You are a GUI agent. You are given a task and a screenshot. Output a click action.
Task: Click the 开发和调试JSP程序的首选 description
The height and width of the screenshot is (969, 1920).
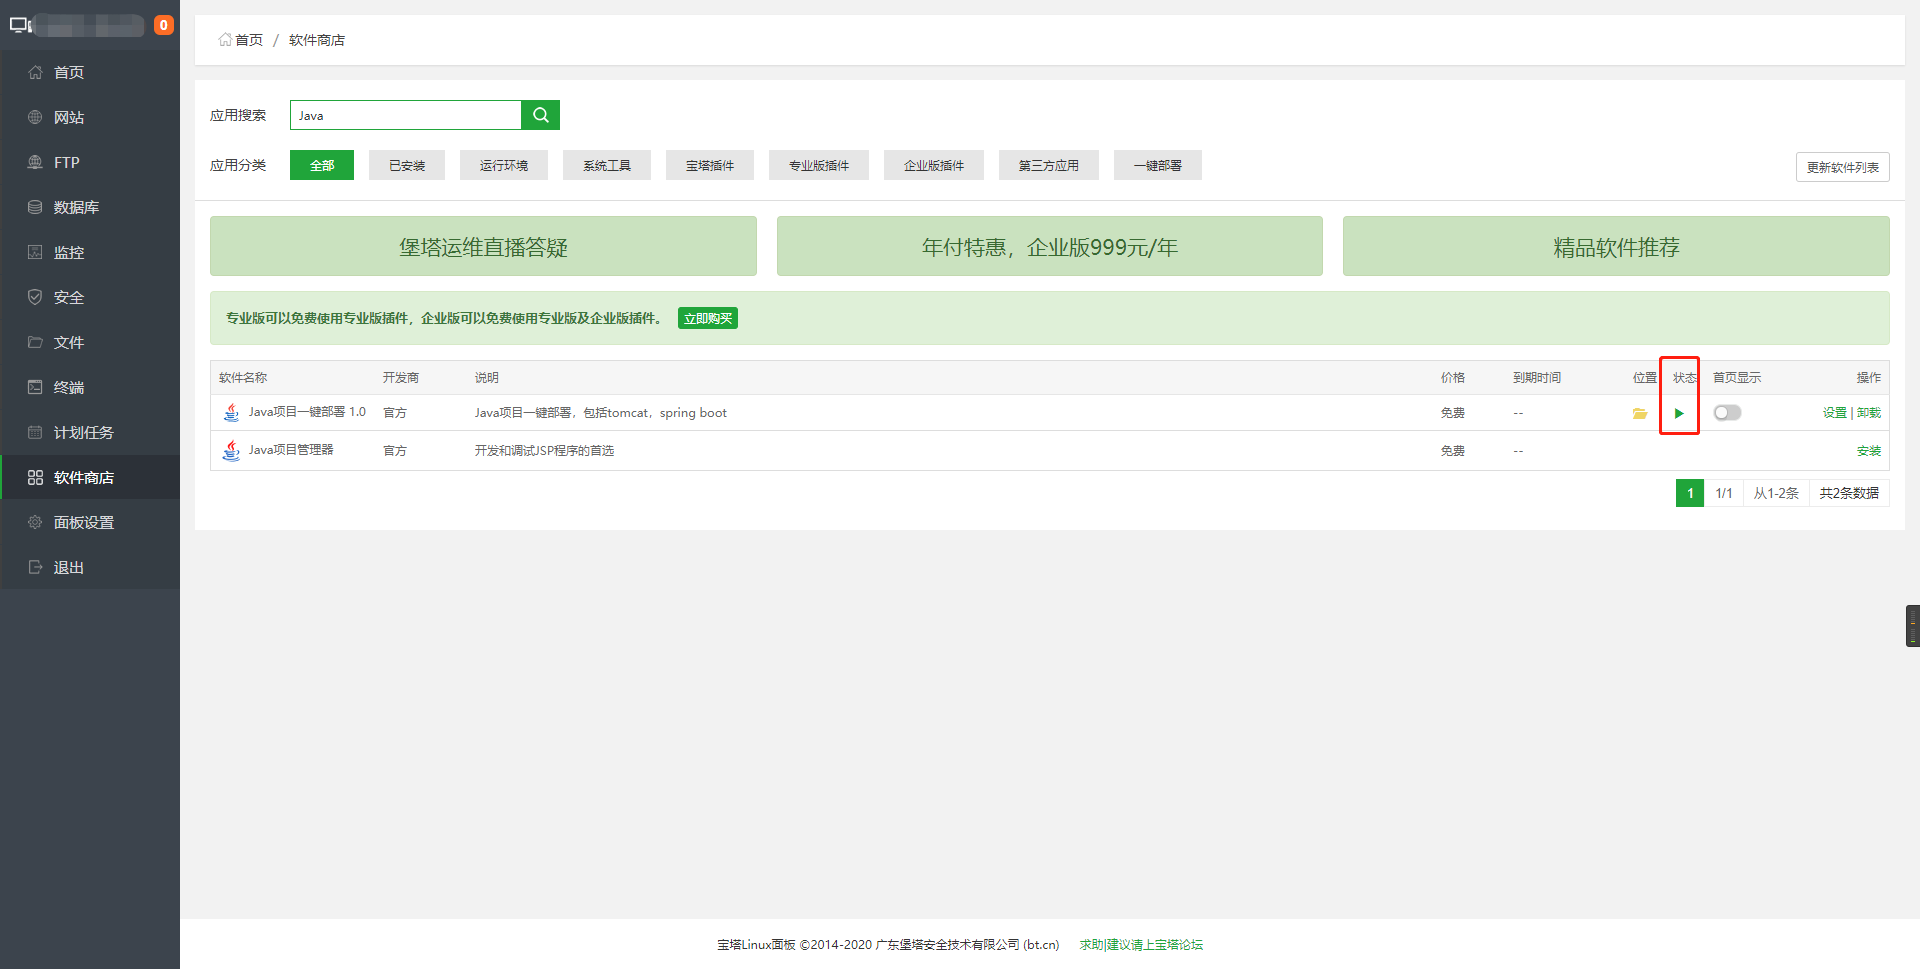coord(544,451)
